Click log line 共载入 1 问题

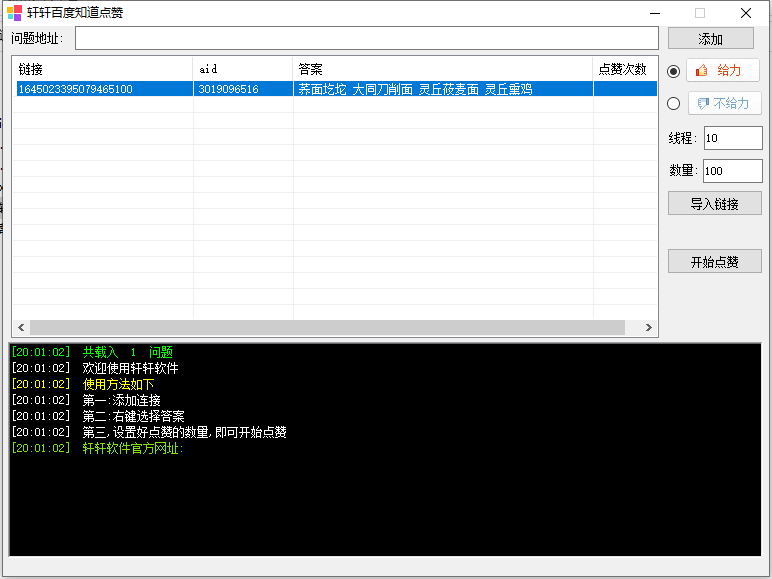pos(92,352)
